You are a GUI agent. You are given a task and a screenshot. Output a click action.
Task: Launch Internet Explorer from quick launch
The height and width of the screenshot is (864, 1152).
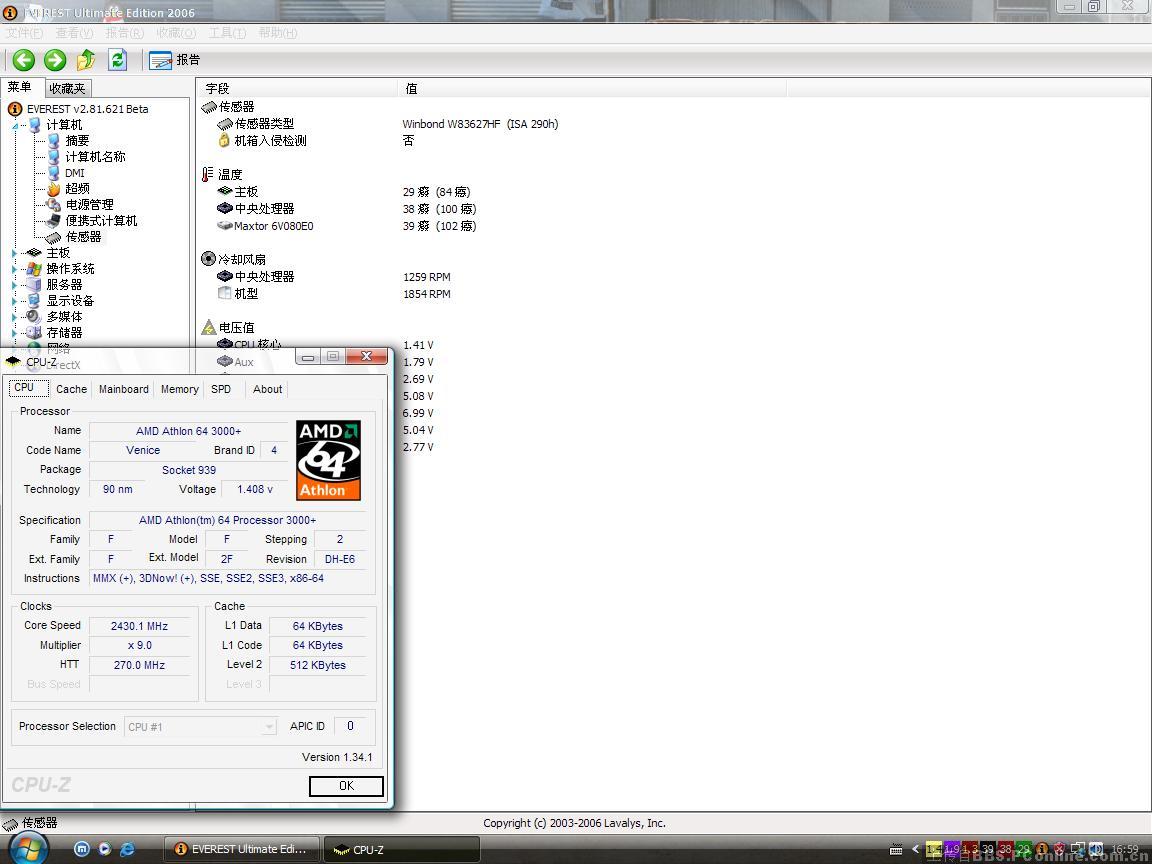point(127,849)
